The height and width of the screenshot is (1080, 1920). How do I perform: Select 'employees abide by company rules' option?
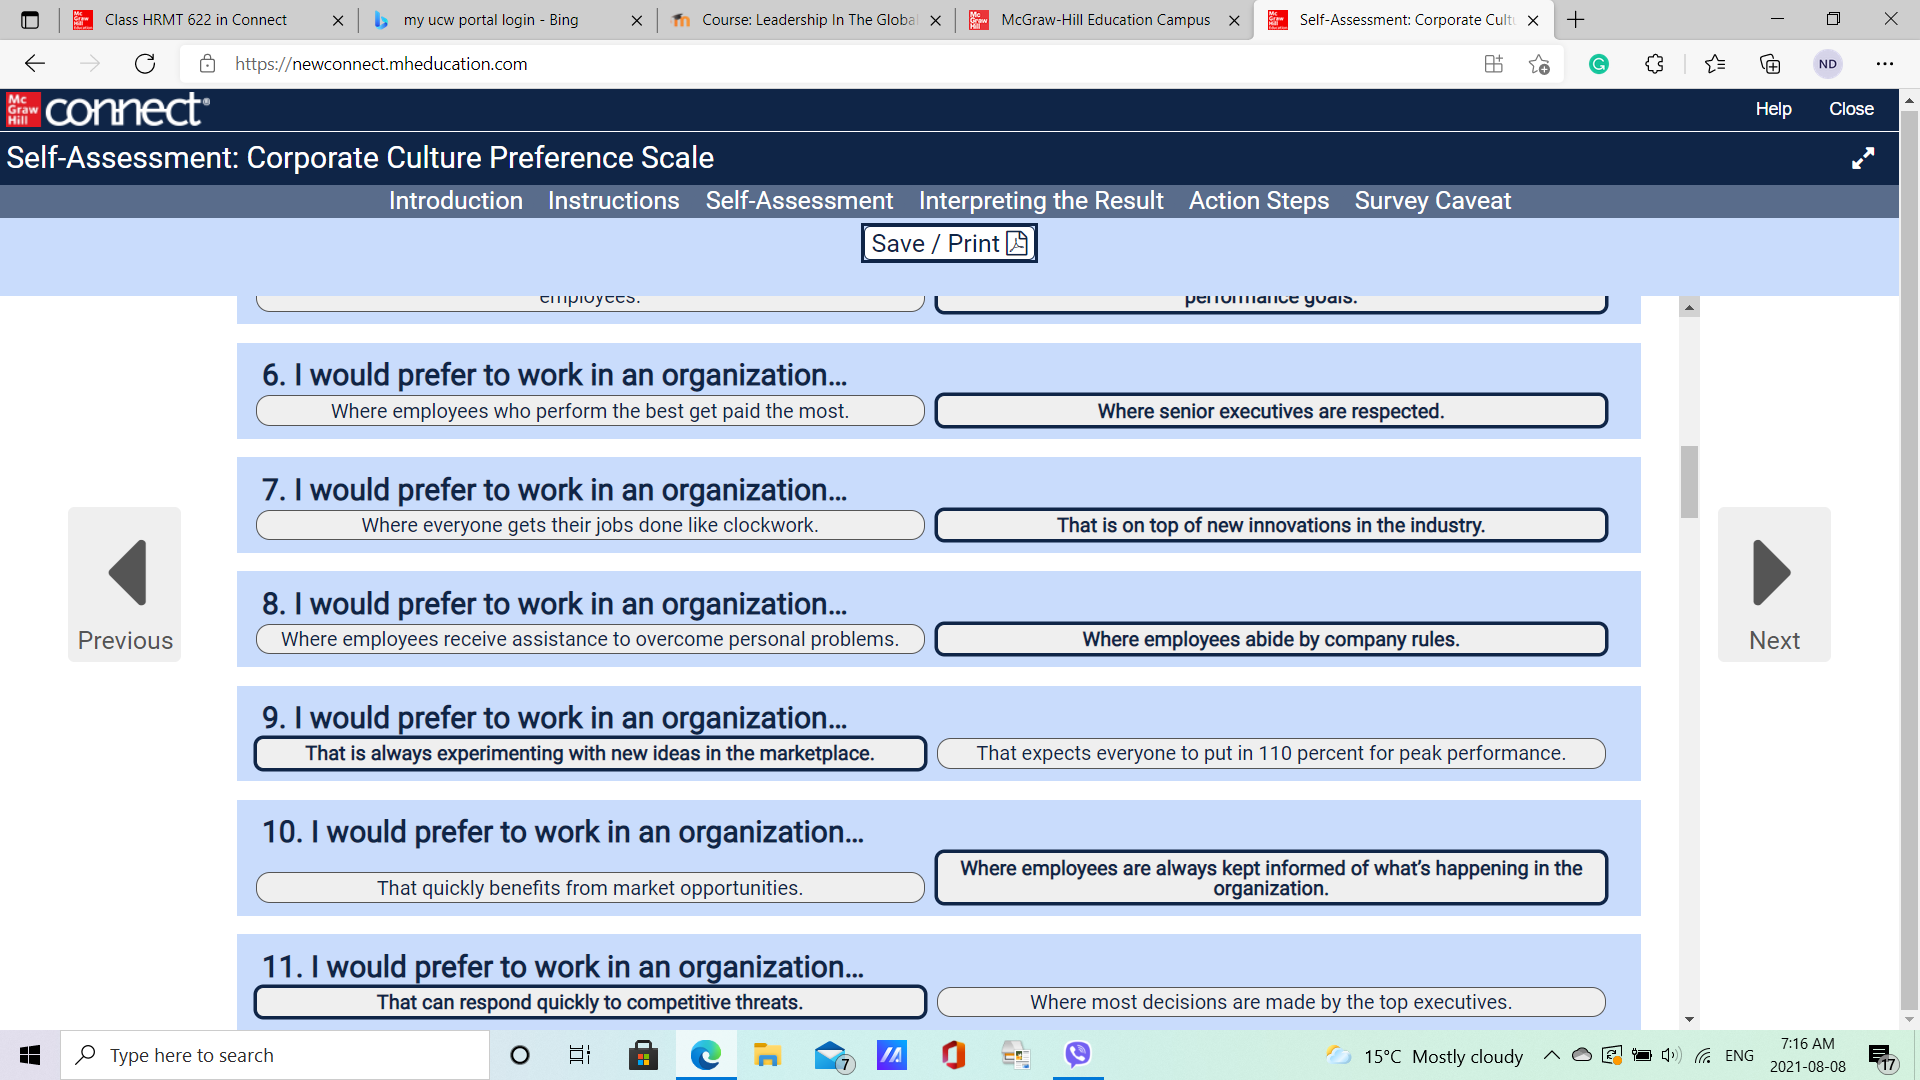coord(1271,639)
